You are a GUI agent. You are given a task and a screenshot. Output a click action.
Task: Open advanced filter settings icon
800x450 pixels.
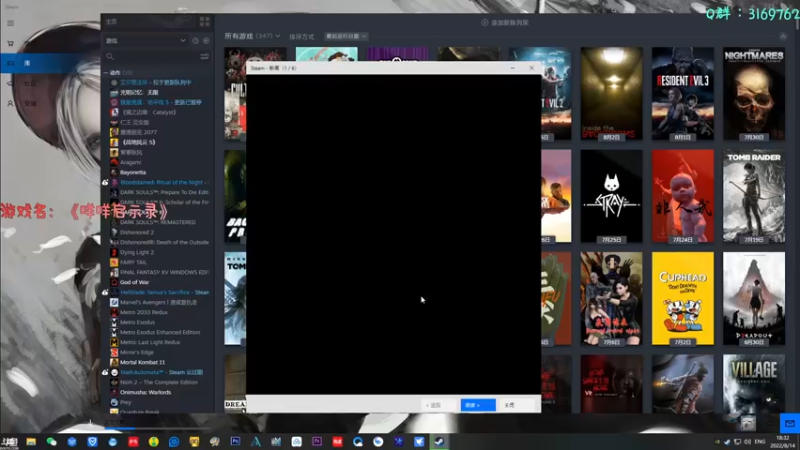tap(205, 57)
